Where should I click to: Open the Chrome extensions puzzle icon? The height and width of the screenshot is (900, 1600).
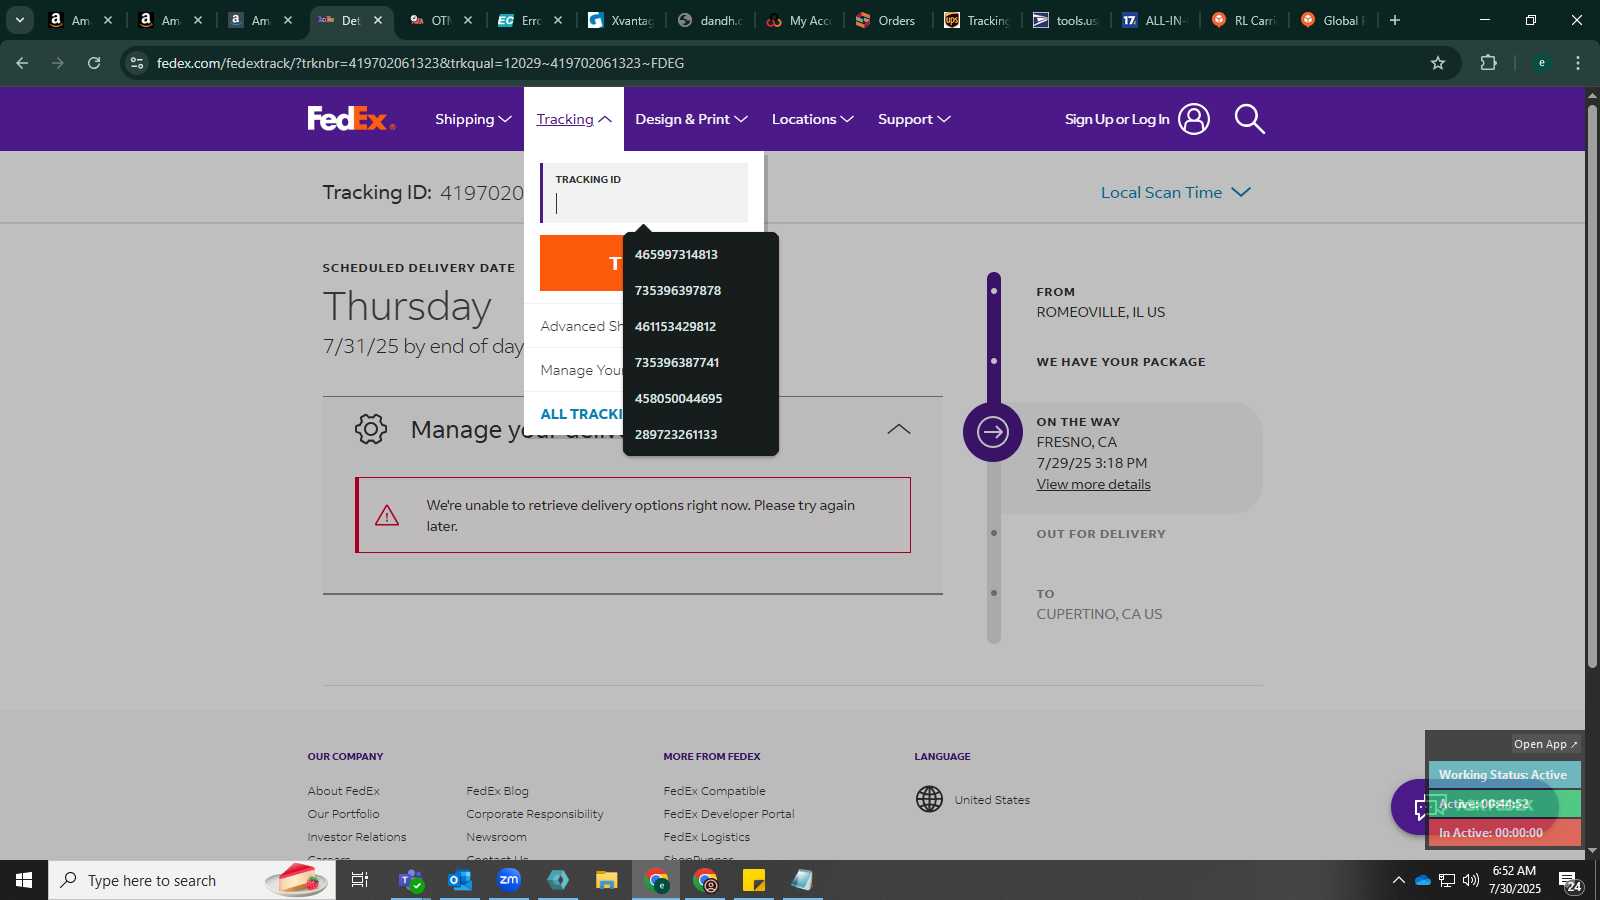click(x=1488, y=63)
